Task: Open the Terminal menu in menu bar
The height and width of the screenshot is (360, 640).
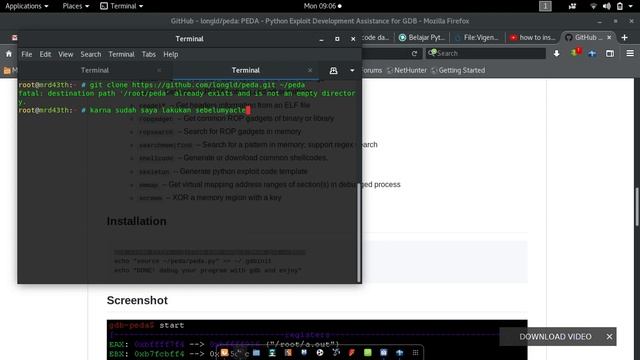Action: coord(121,54)
